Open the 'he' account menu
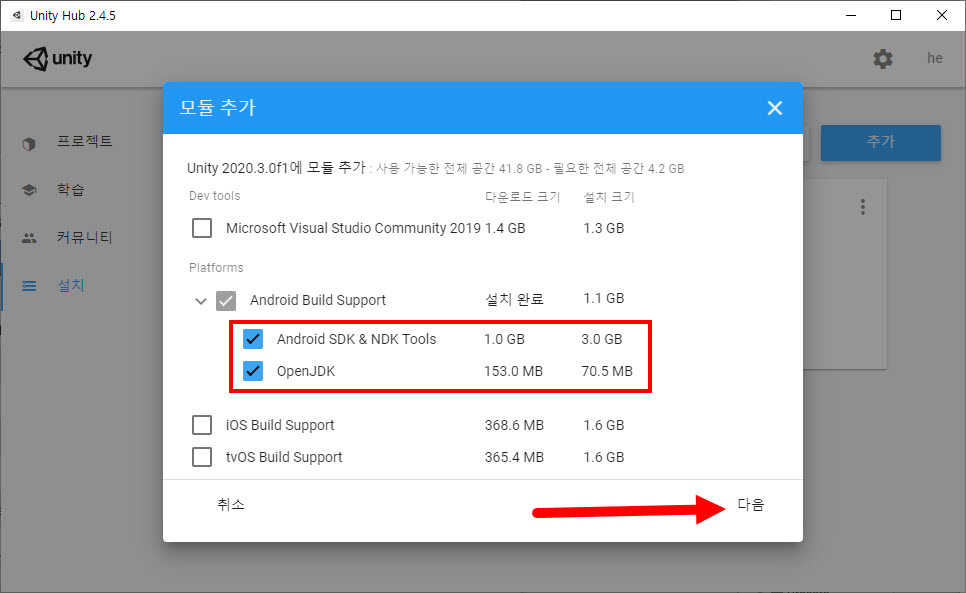The image size is (966, 593). click(x=935, y=58)
